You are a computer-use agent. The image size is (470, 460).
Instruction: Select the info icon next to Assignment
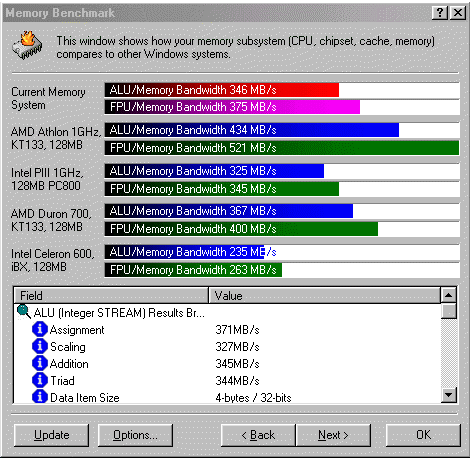click(40, 329)
